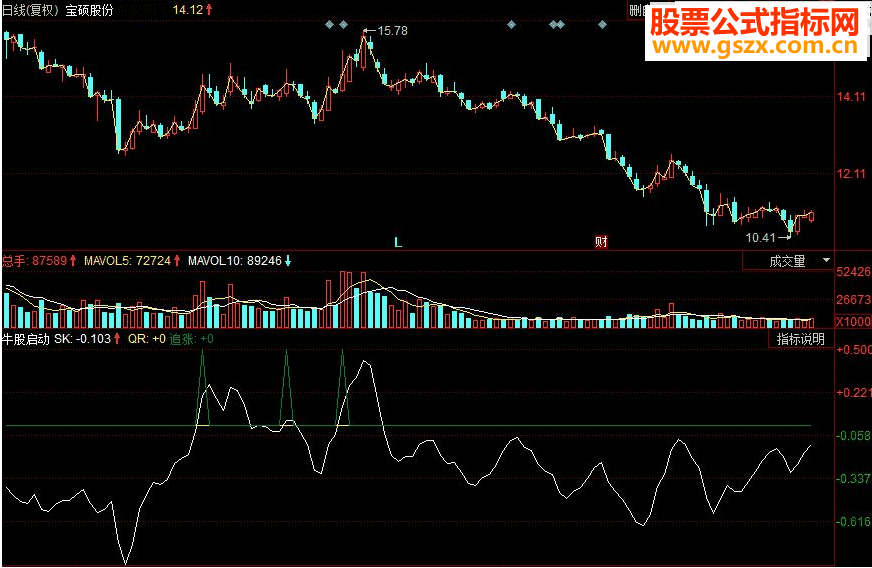Click the high price label 15.78
Screen dimensions: 872x568
[393, 31]
